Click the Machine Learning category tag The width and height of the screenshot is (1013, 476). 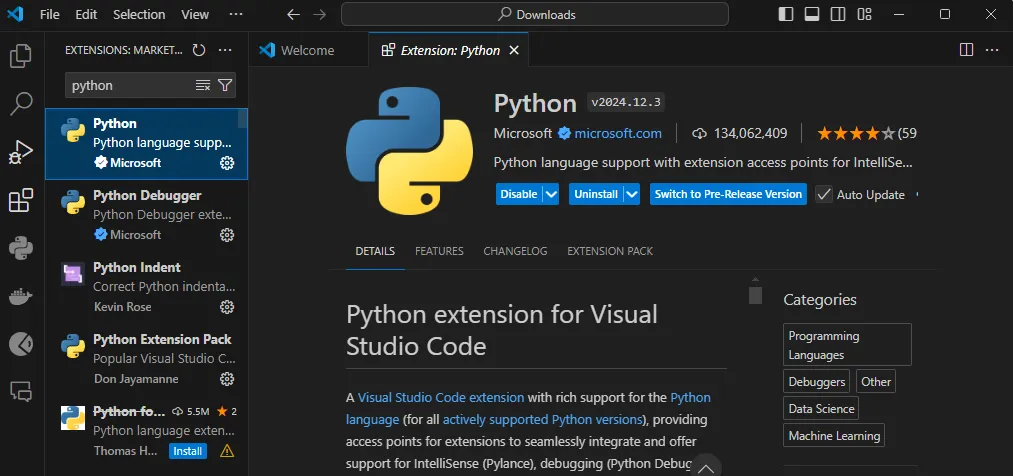(x=834, y=436)
